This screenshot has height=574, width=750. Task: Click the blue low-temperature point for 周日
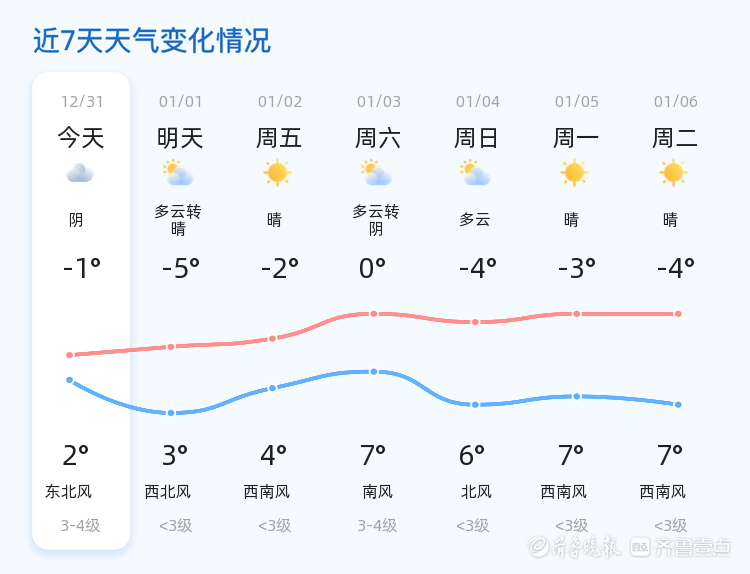click(476, 404)
